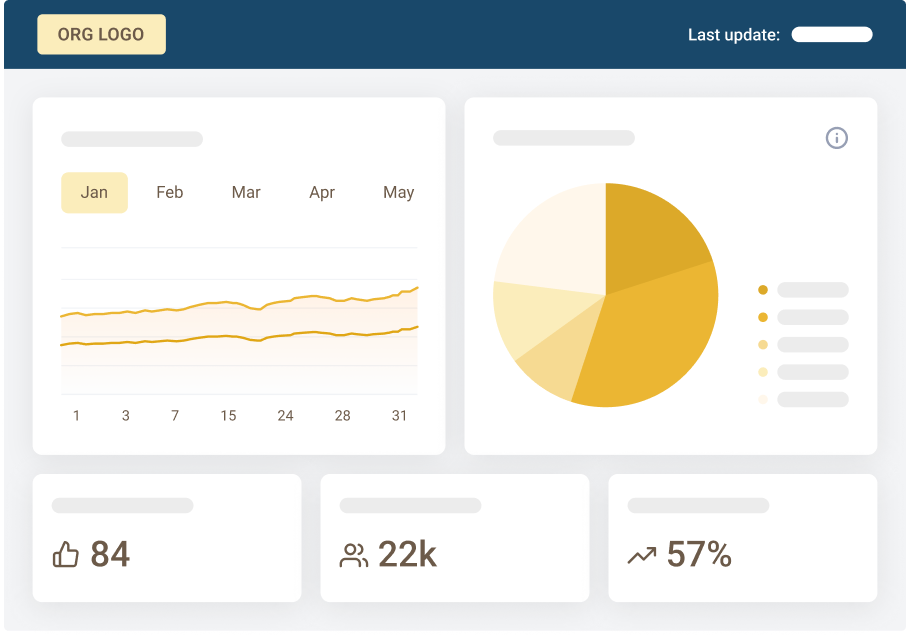Viewport: 910px width, 639px height.
Task: Click the 84 likes stat value
Action: [x=110, y=554]
